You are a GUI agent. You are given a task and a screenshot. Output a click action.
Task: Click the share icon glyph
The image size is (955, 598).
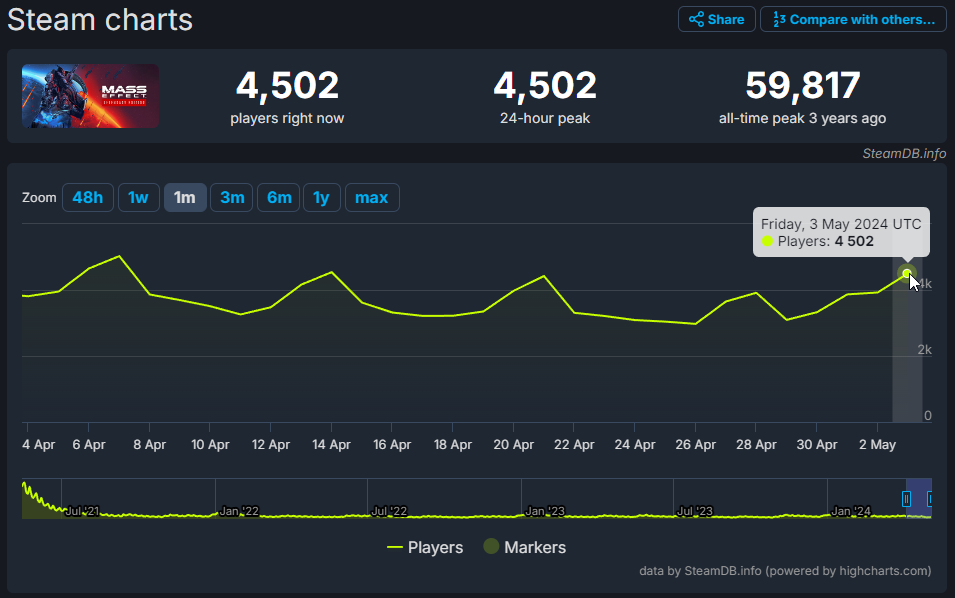pyautogui.click(x=696, y=19)
